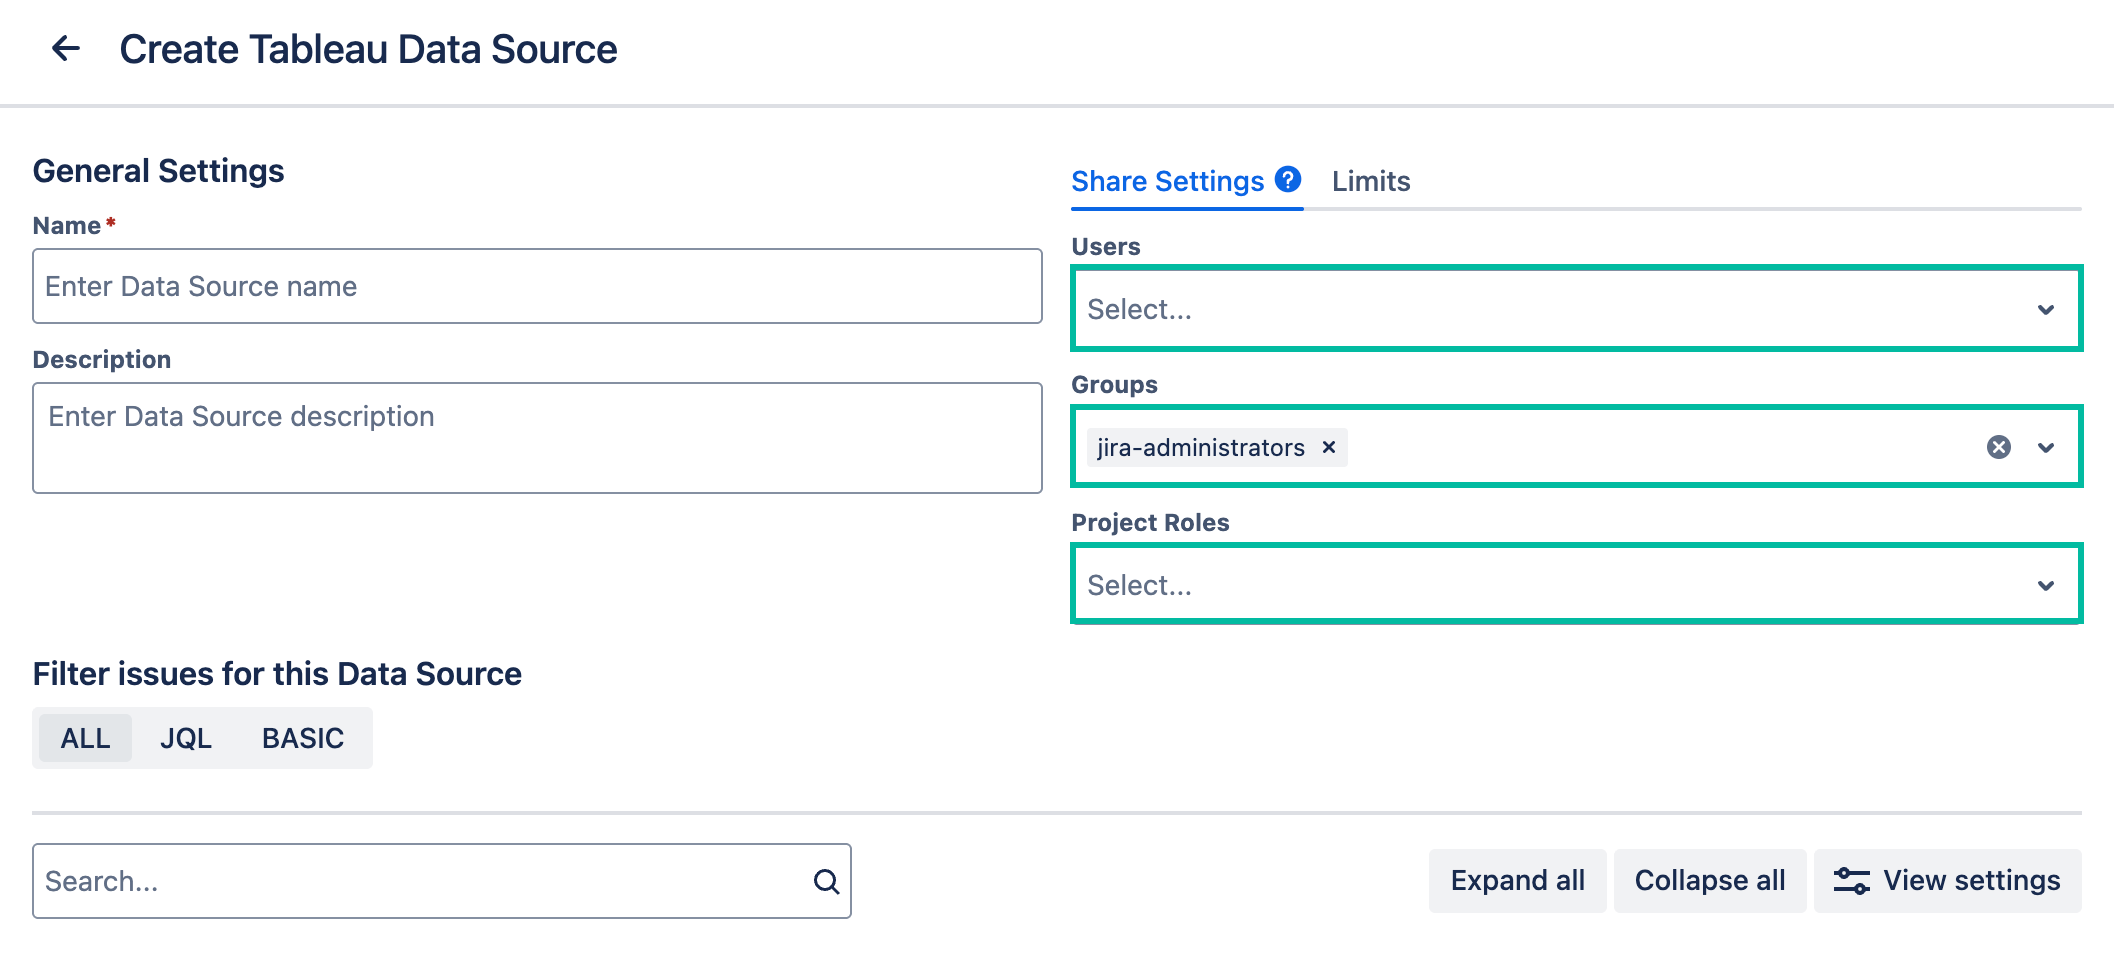Select the JQL filter mode
The height and width of the screenshot is (954, 2114).
point(186,738)
